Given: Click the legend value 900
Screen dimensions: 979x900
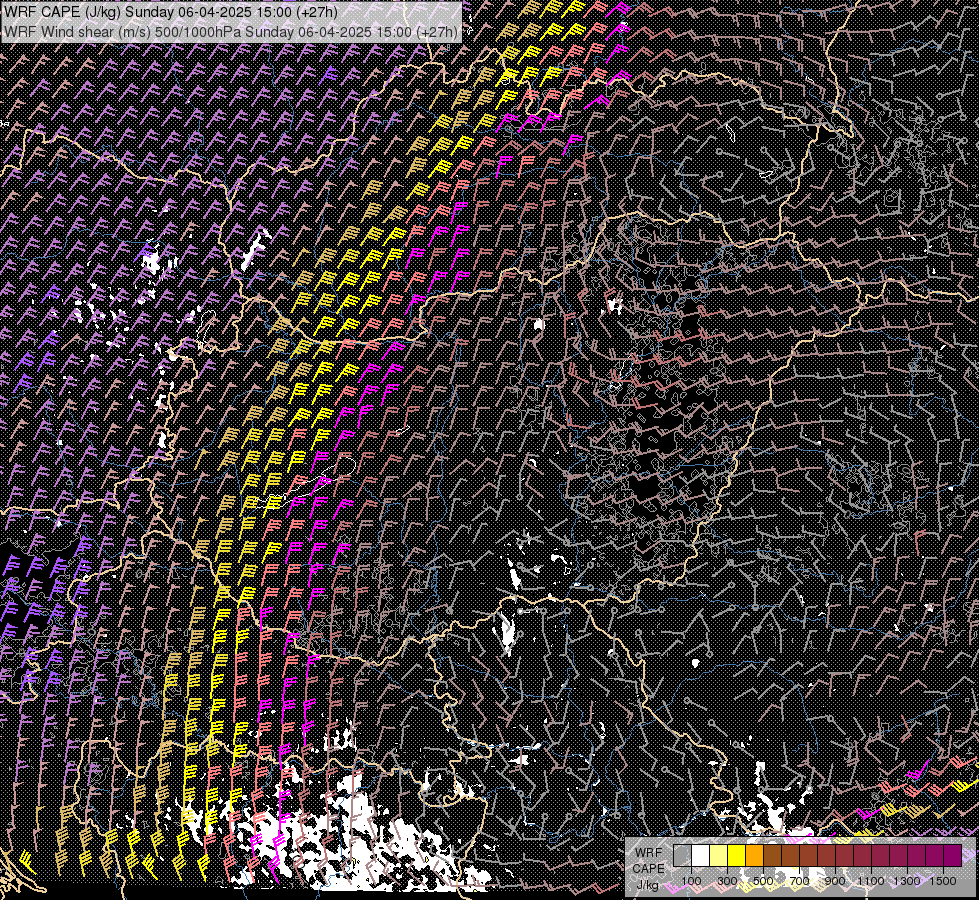Looking at the screenshot, I should click(x=835, y=881).
